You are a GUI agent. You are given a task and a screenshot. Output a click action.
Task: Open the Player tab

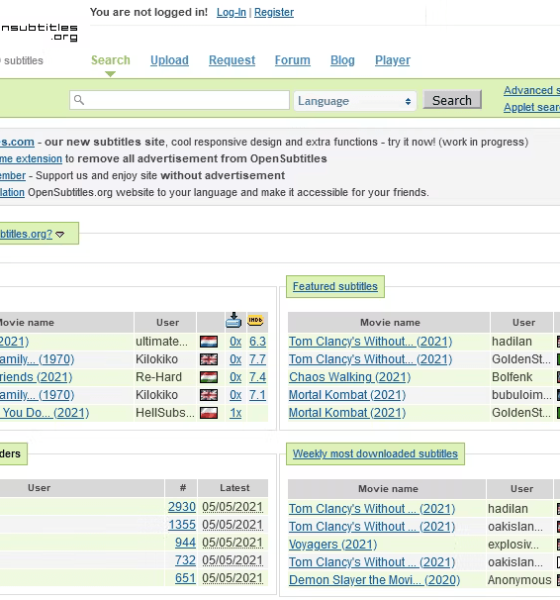point(392,60)
